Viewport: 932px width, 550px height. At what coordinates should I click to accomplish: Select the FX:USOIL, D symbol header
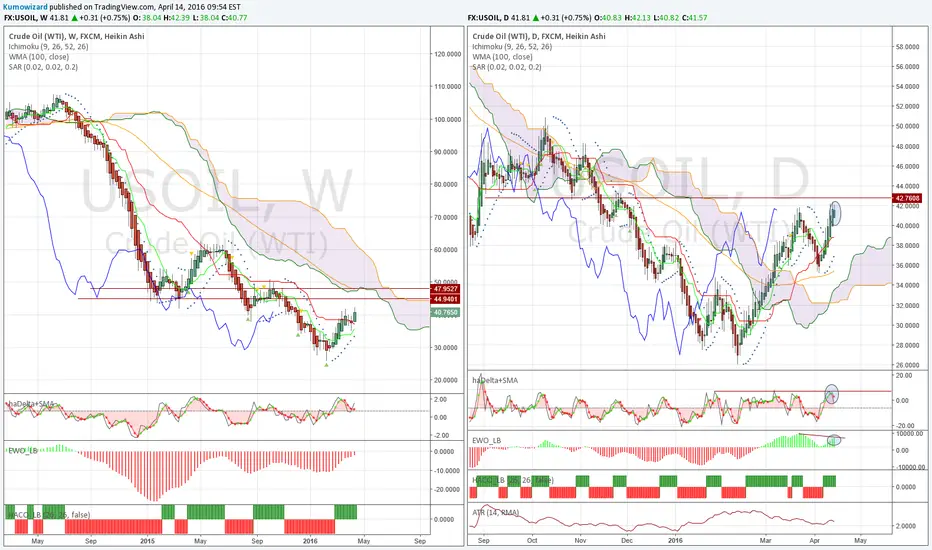[489, 18]
